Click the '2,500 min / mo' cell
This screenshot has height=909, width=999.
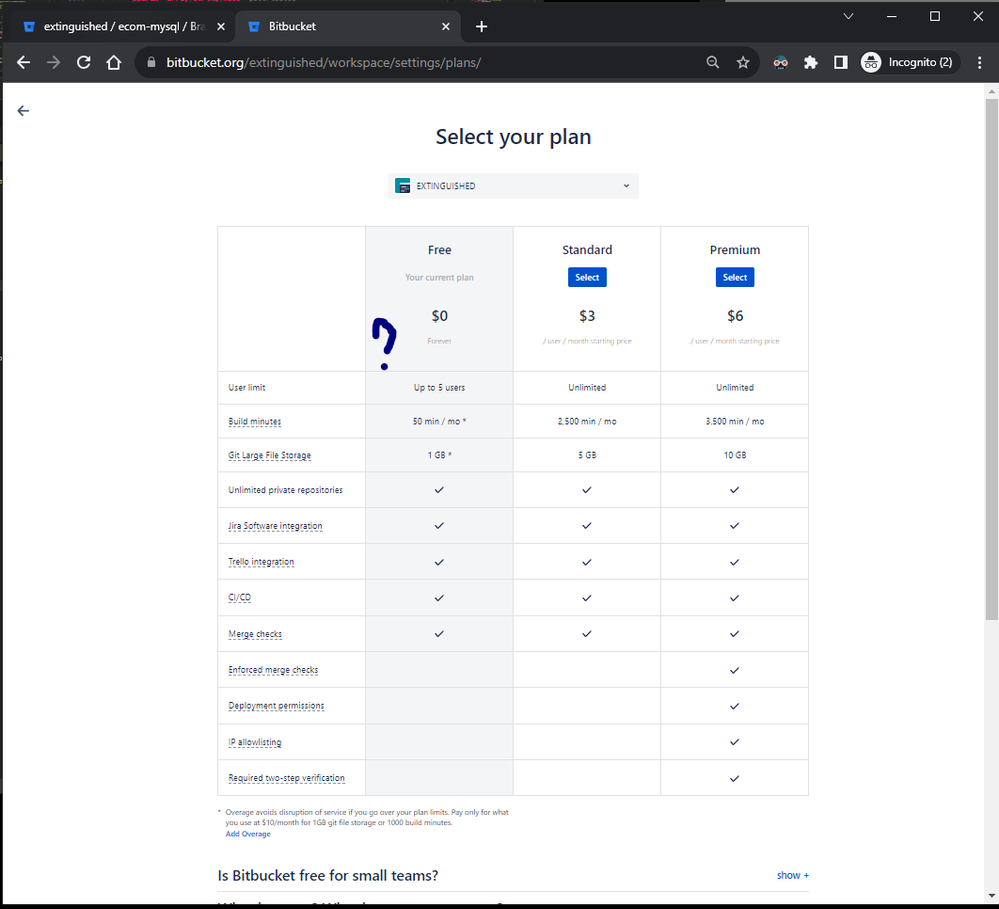(x=587, y=421)
